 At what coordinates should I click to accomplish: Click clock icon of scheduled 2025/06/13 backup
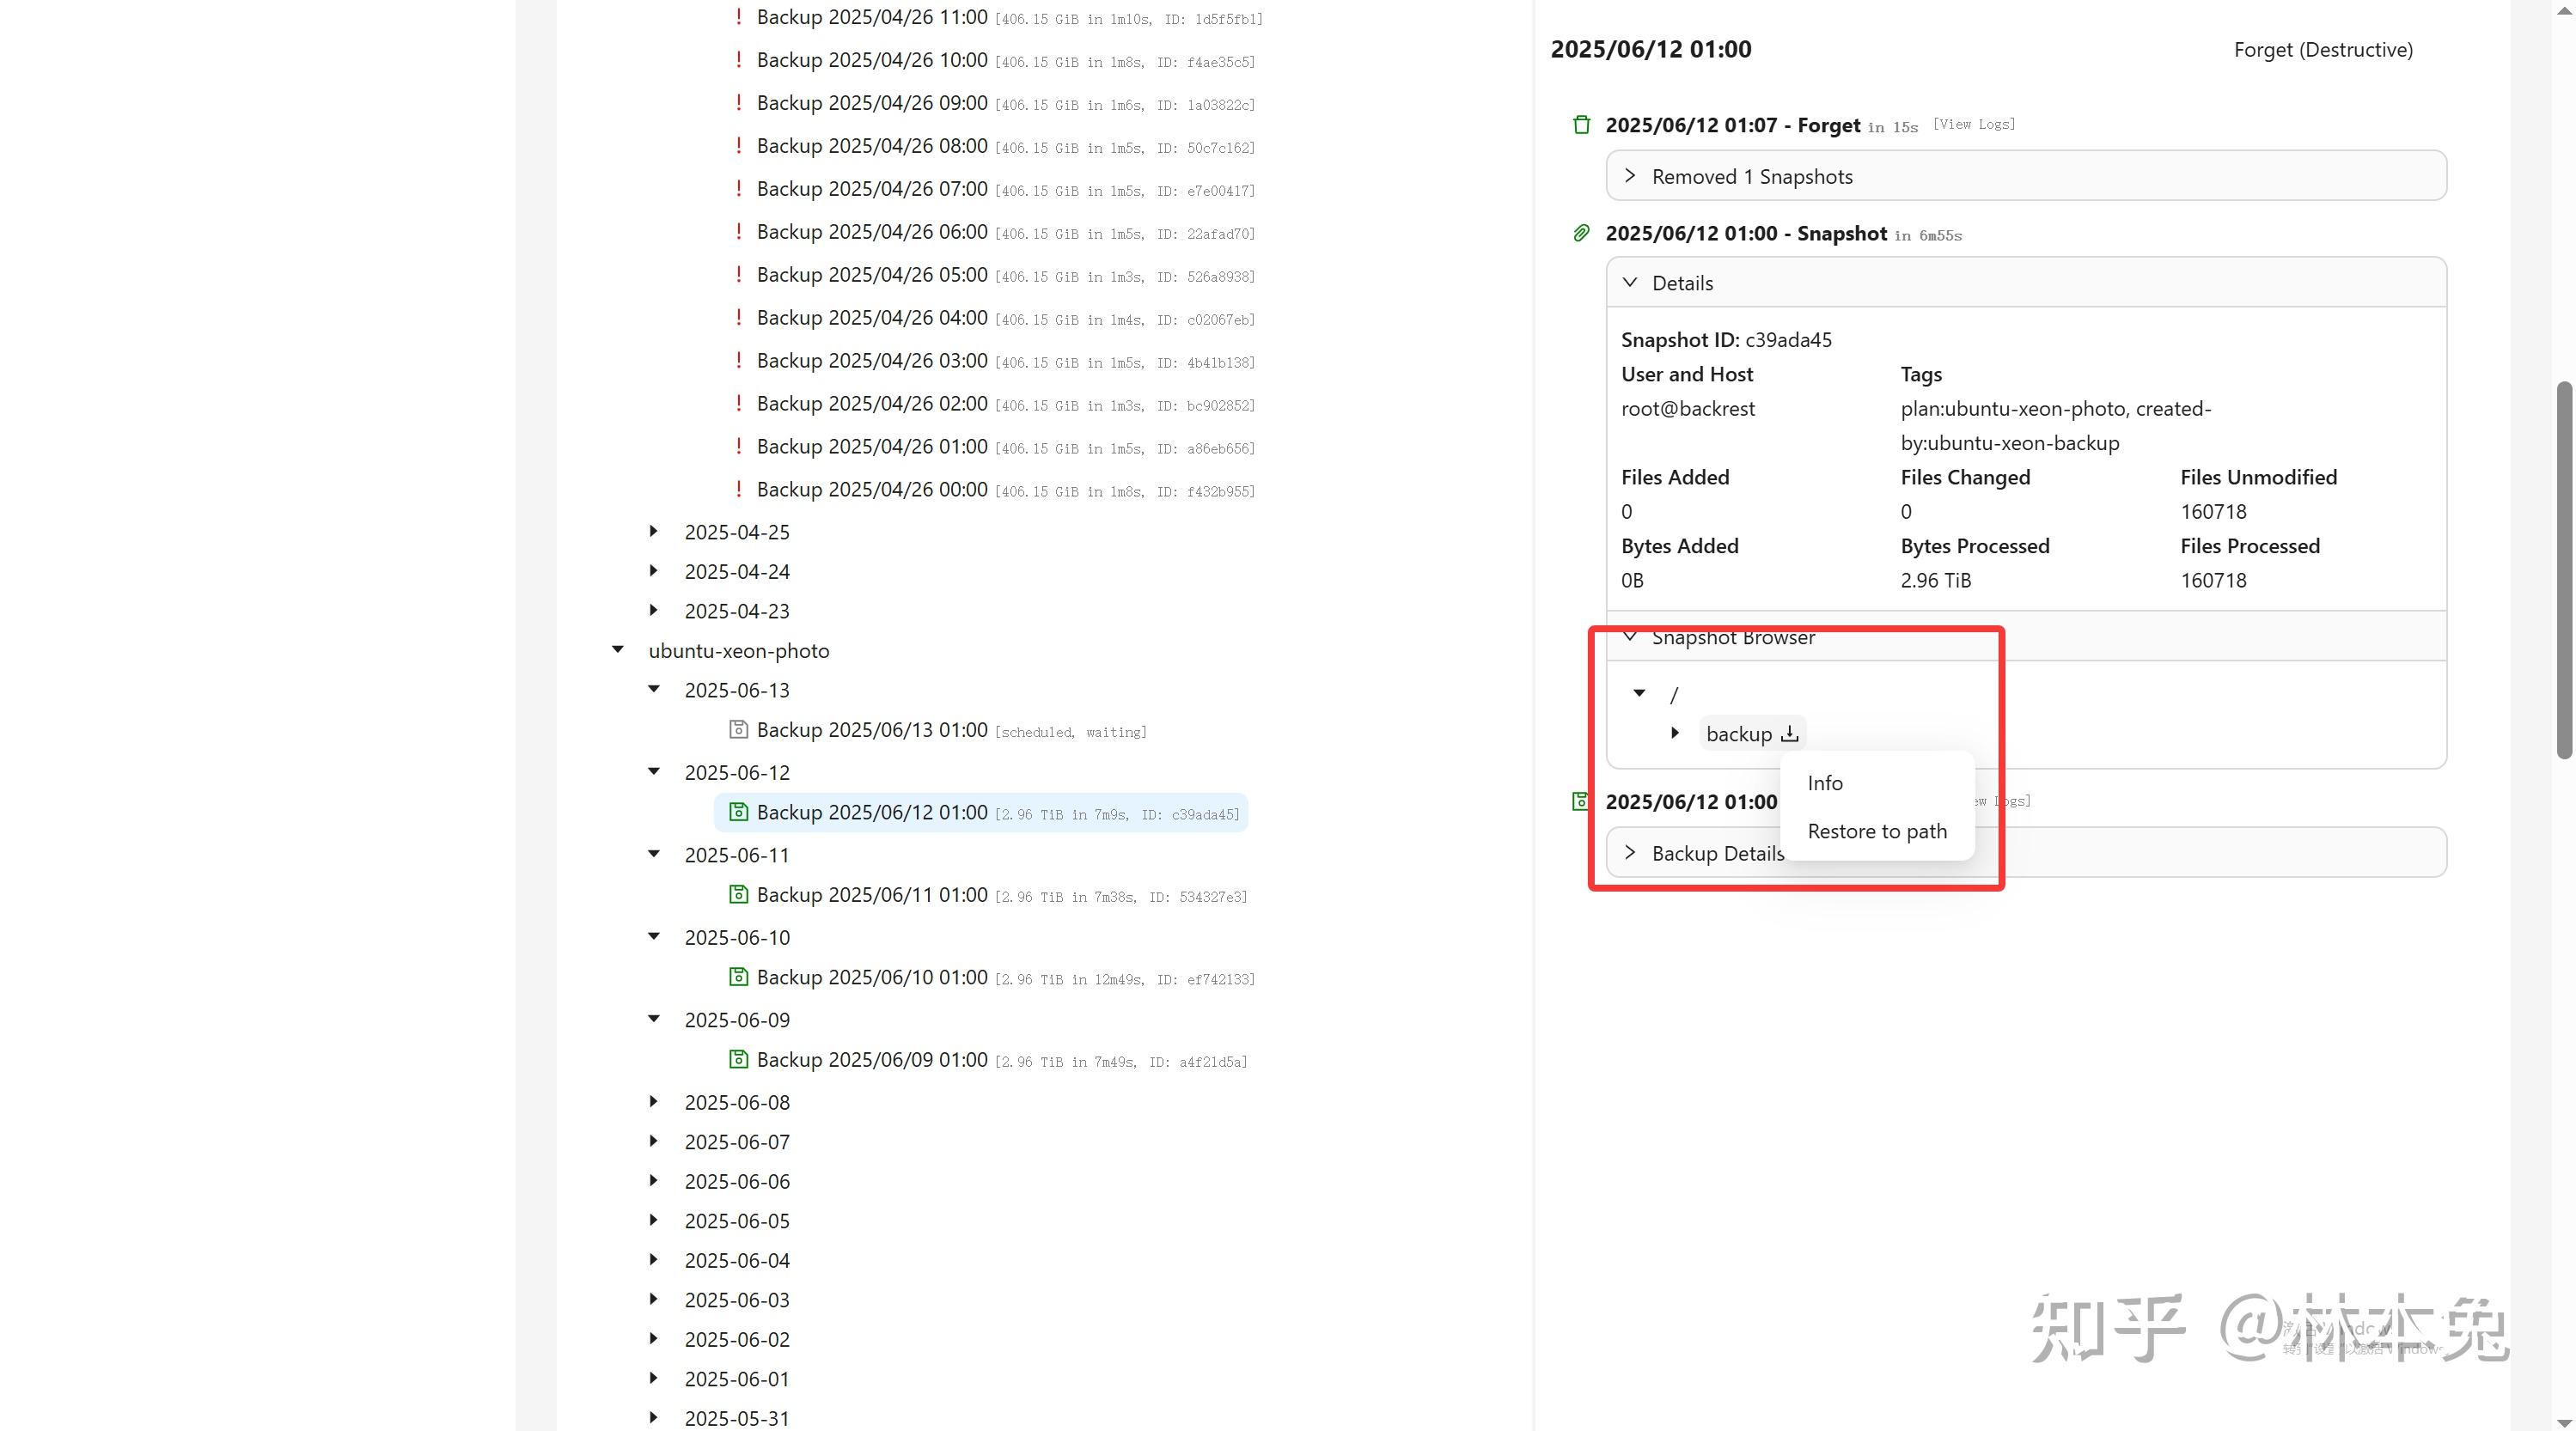[x=738, y=730]
